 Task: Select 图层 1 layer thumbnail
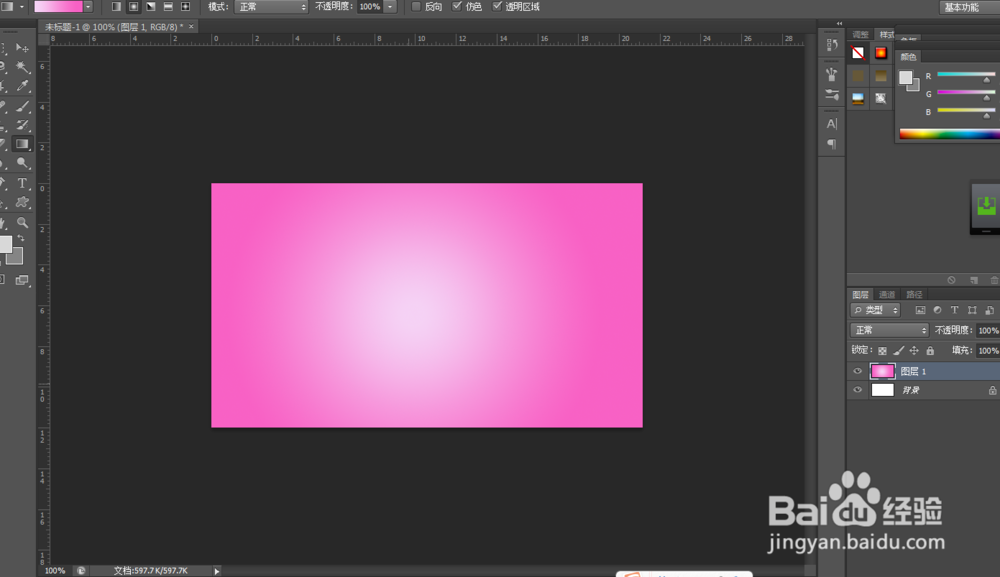click(882, 371)
